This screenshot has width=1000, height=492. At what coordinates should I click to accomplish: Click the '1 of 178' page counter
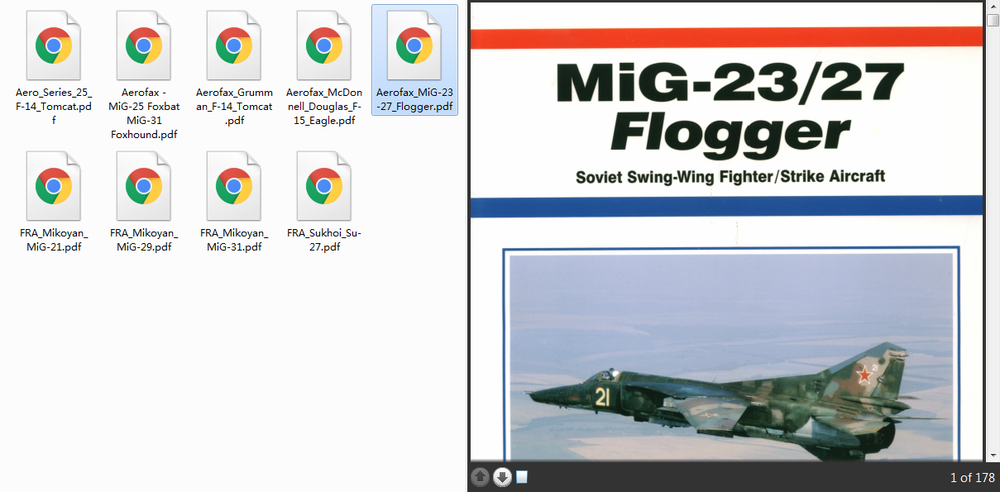(972, 477)
